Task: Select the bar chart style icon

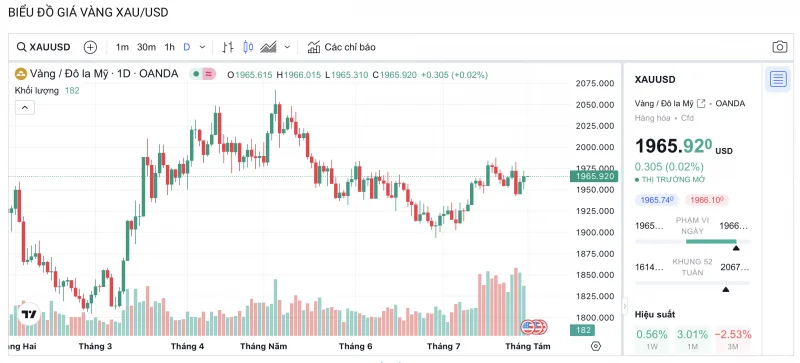Action: coord(228,47)
